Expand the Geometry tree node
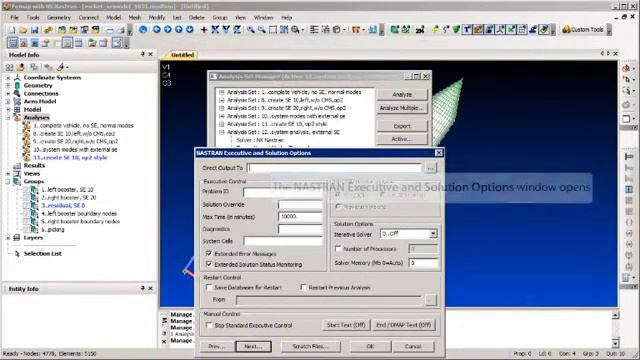 pyautogui.click(x=8, y=85)
